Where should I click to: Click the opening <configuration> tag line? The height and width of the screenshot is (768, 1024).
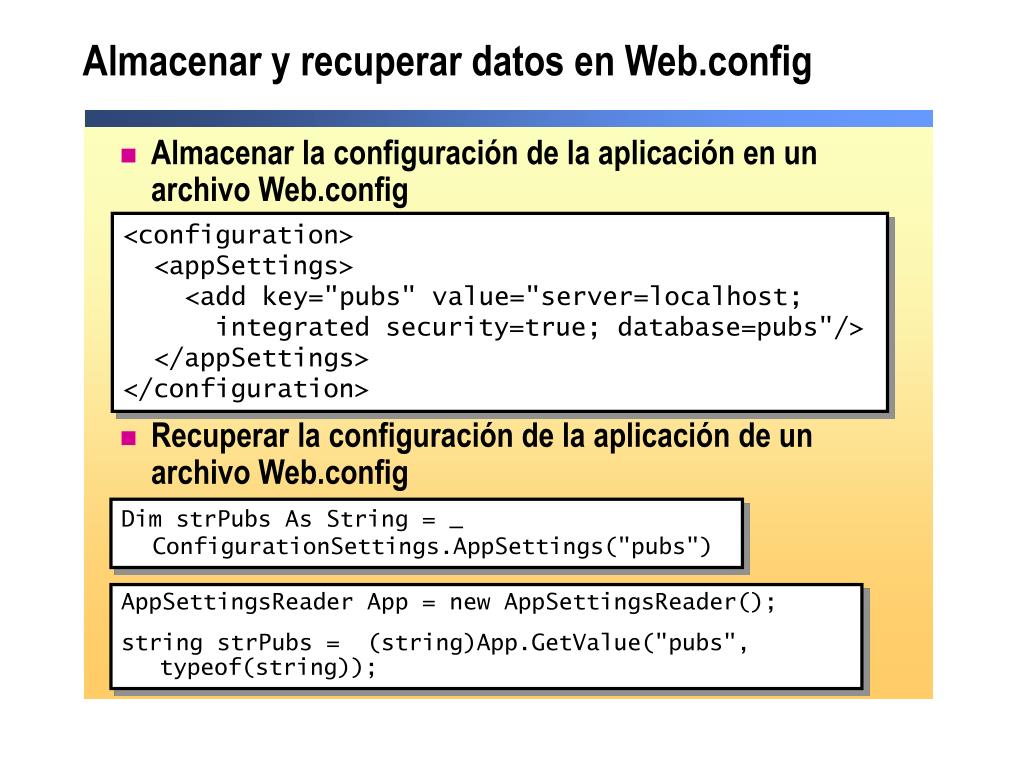coord(238,236)
